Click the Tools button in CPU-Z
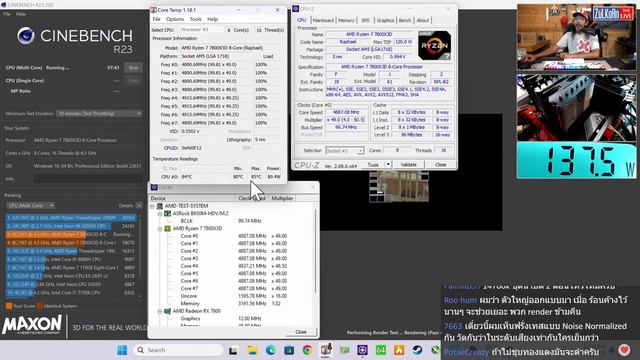This screenshot has height=360, width=640. pyautogui.click(x=373, y=164)
